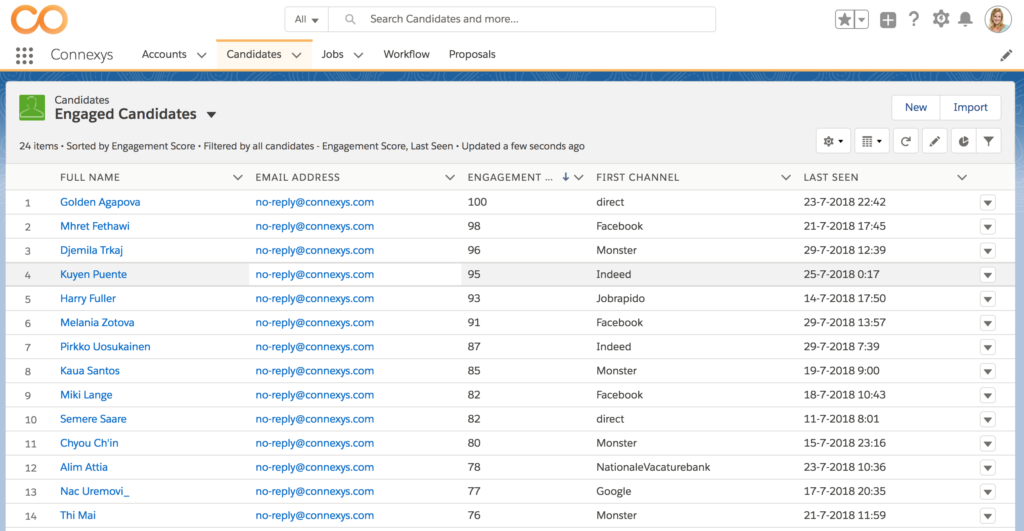Click the global create plus icon
The image size is (1024, 531).
[888, 20]
